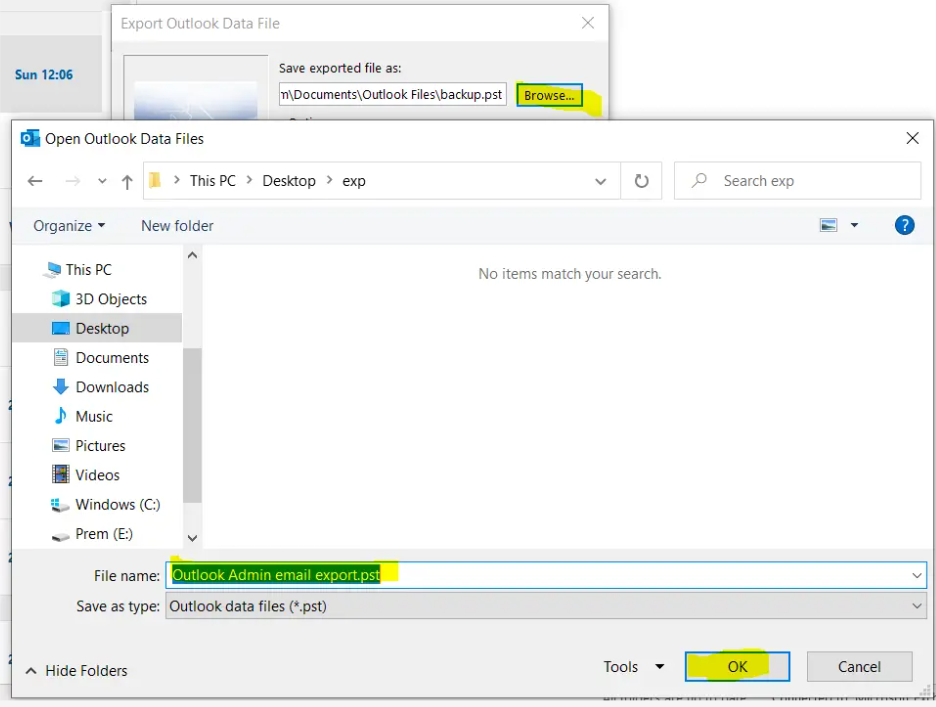Screen dimensions: 936x707
Task: Close the Export Outlook Data File window
Action: 588,23
